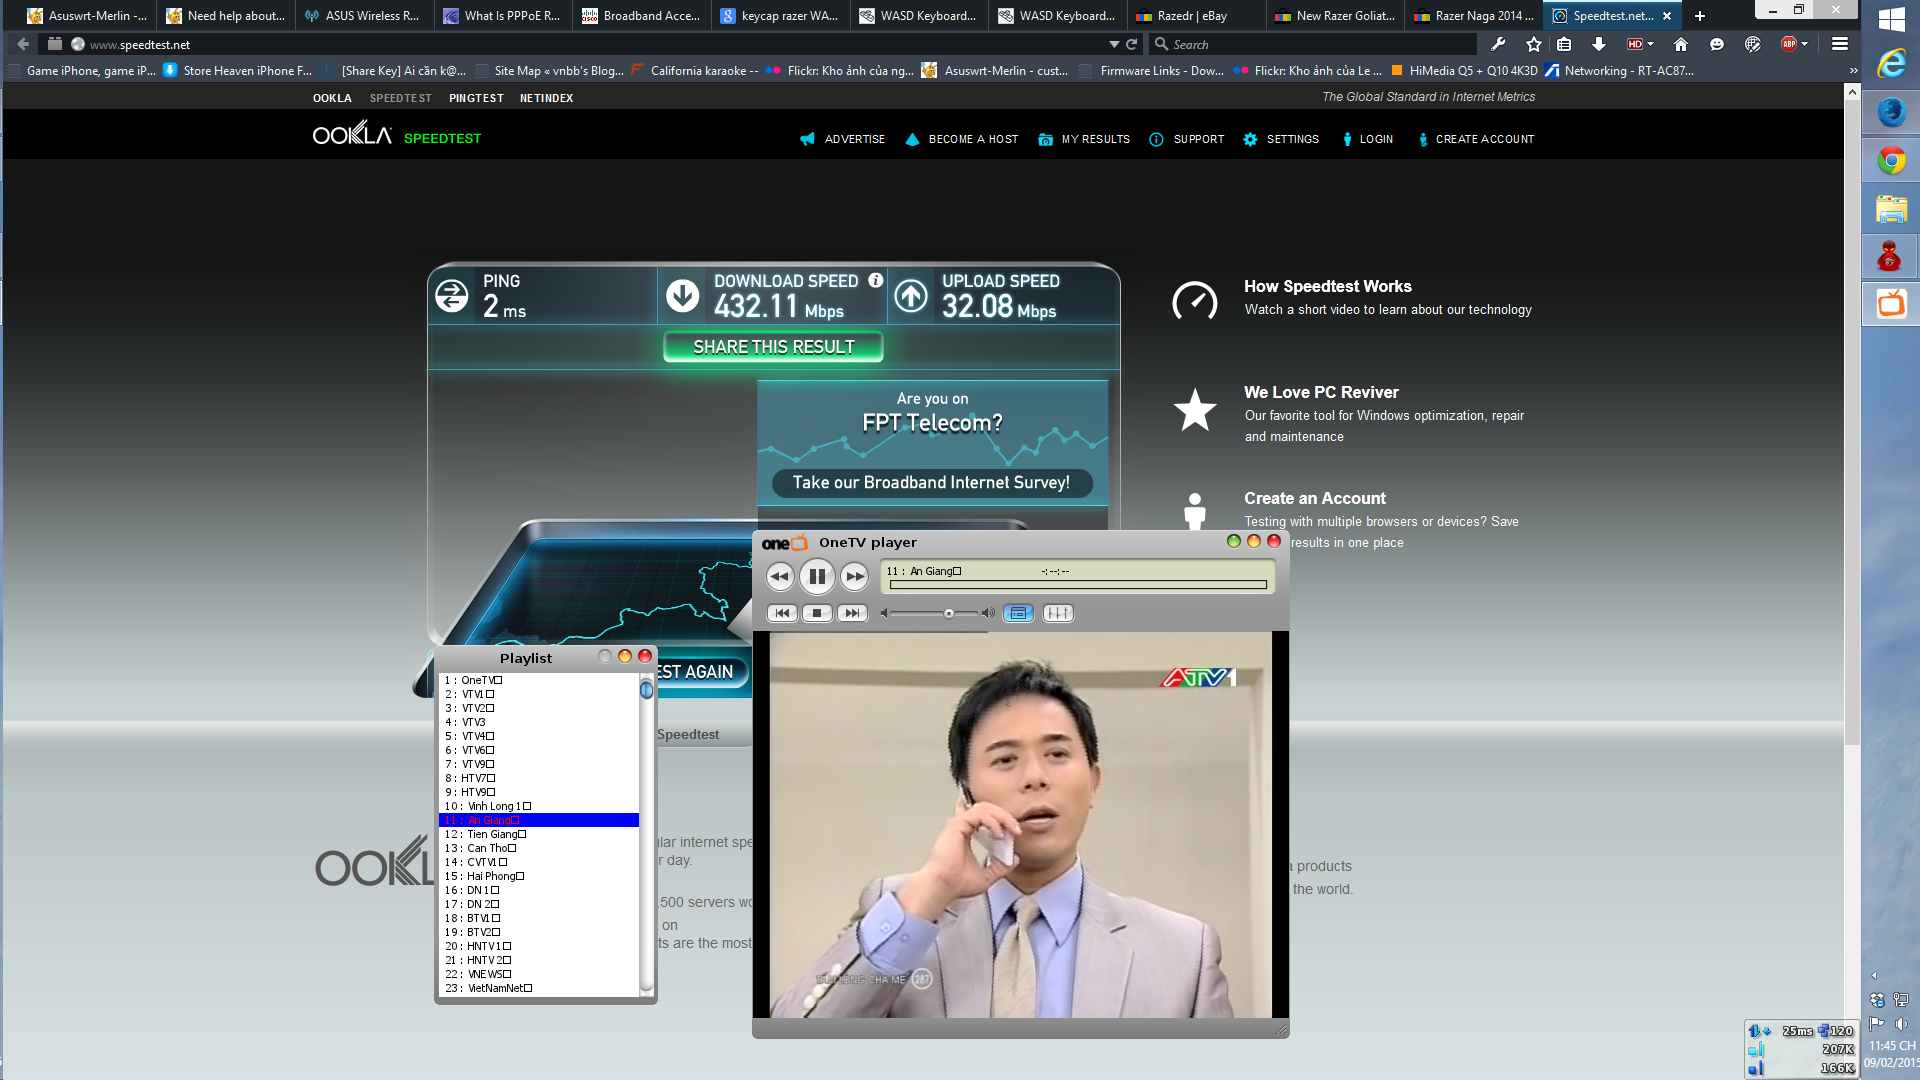Skip to previous channel in OneTV player
1920x1080 pixels.
[x=782, y=613]
